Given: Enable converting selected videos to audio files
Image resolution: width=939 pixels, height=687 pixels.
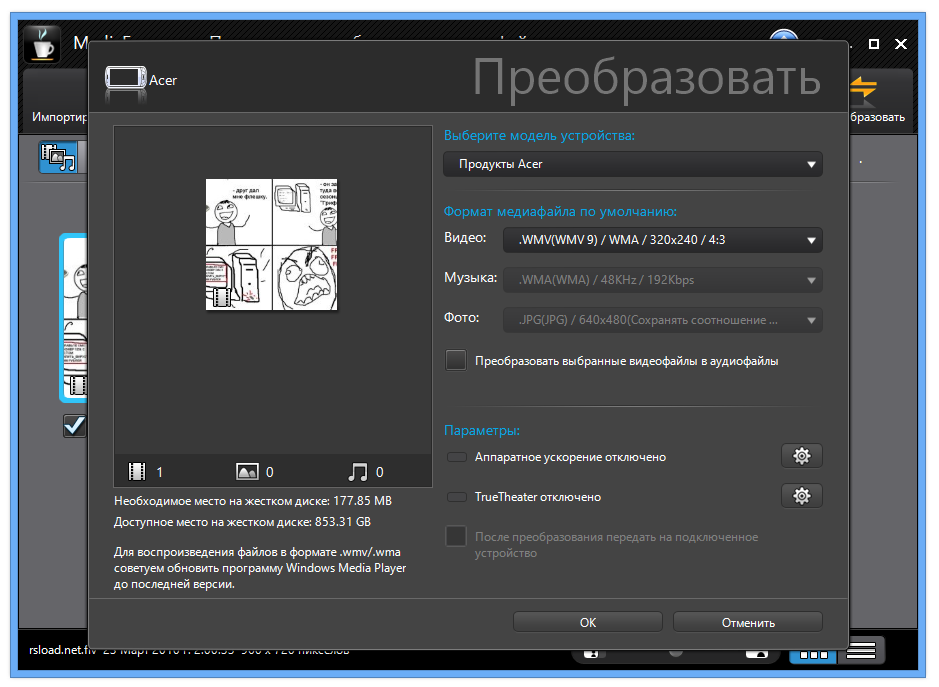Looking at the screenshot, I should [456, 361].
